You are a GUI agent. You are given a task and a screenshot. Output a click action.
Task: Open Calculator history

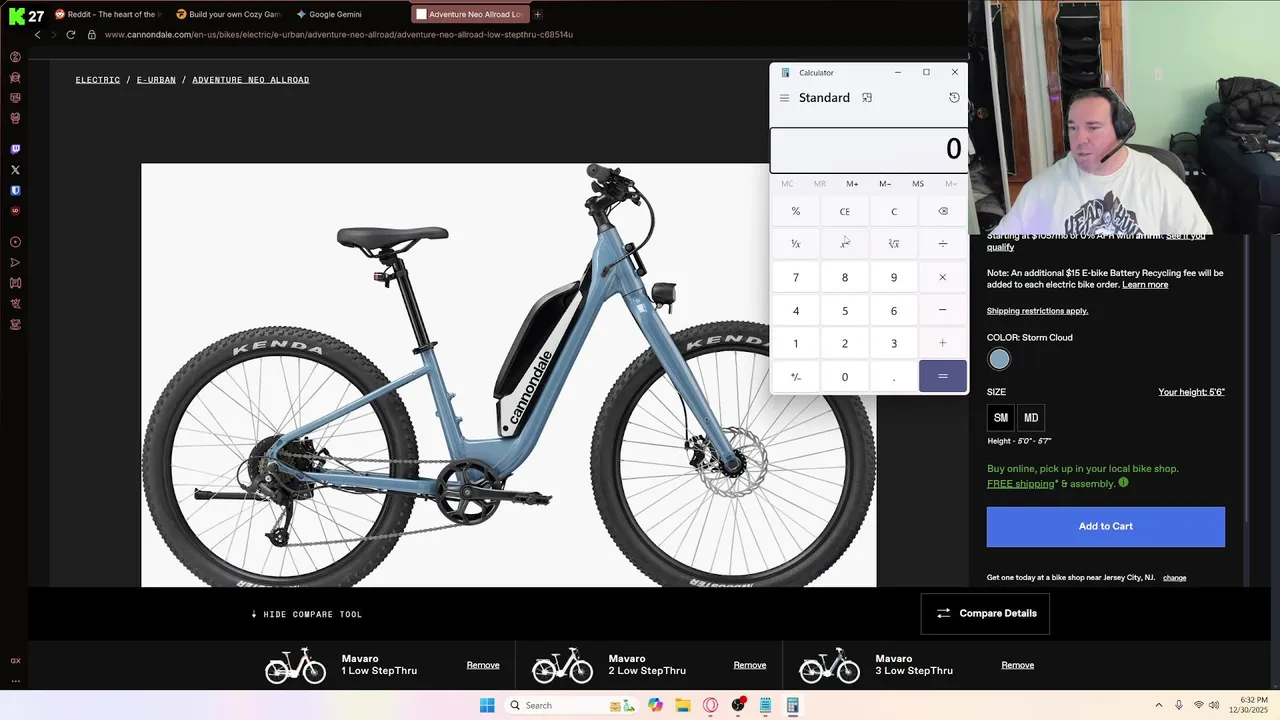954,98
